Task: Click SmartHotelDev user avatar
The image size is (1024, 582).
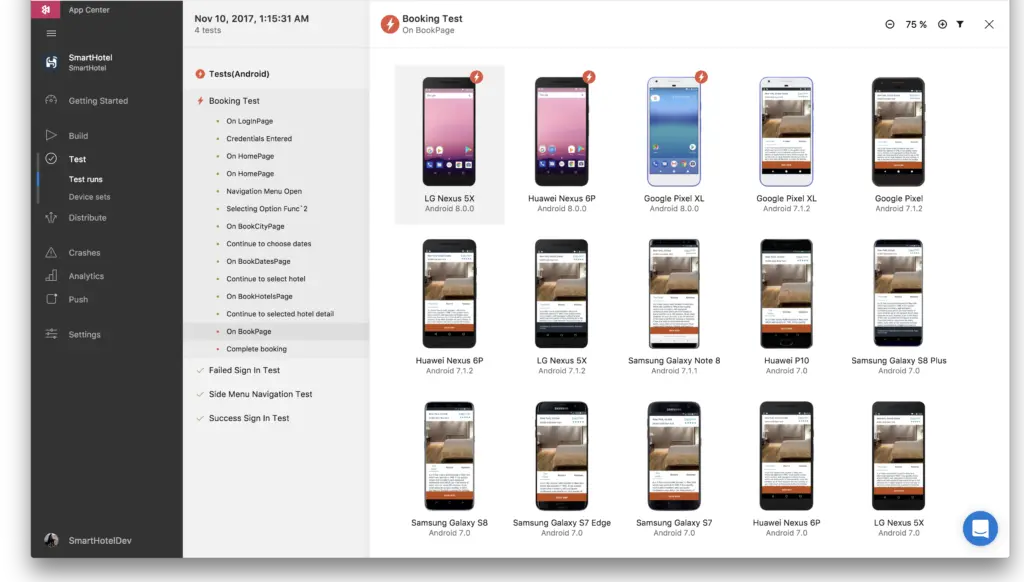Action: [51, 540]
